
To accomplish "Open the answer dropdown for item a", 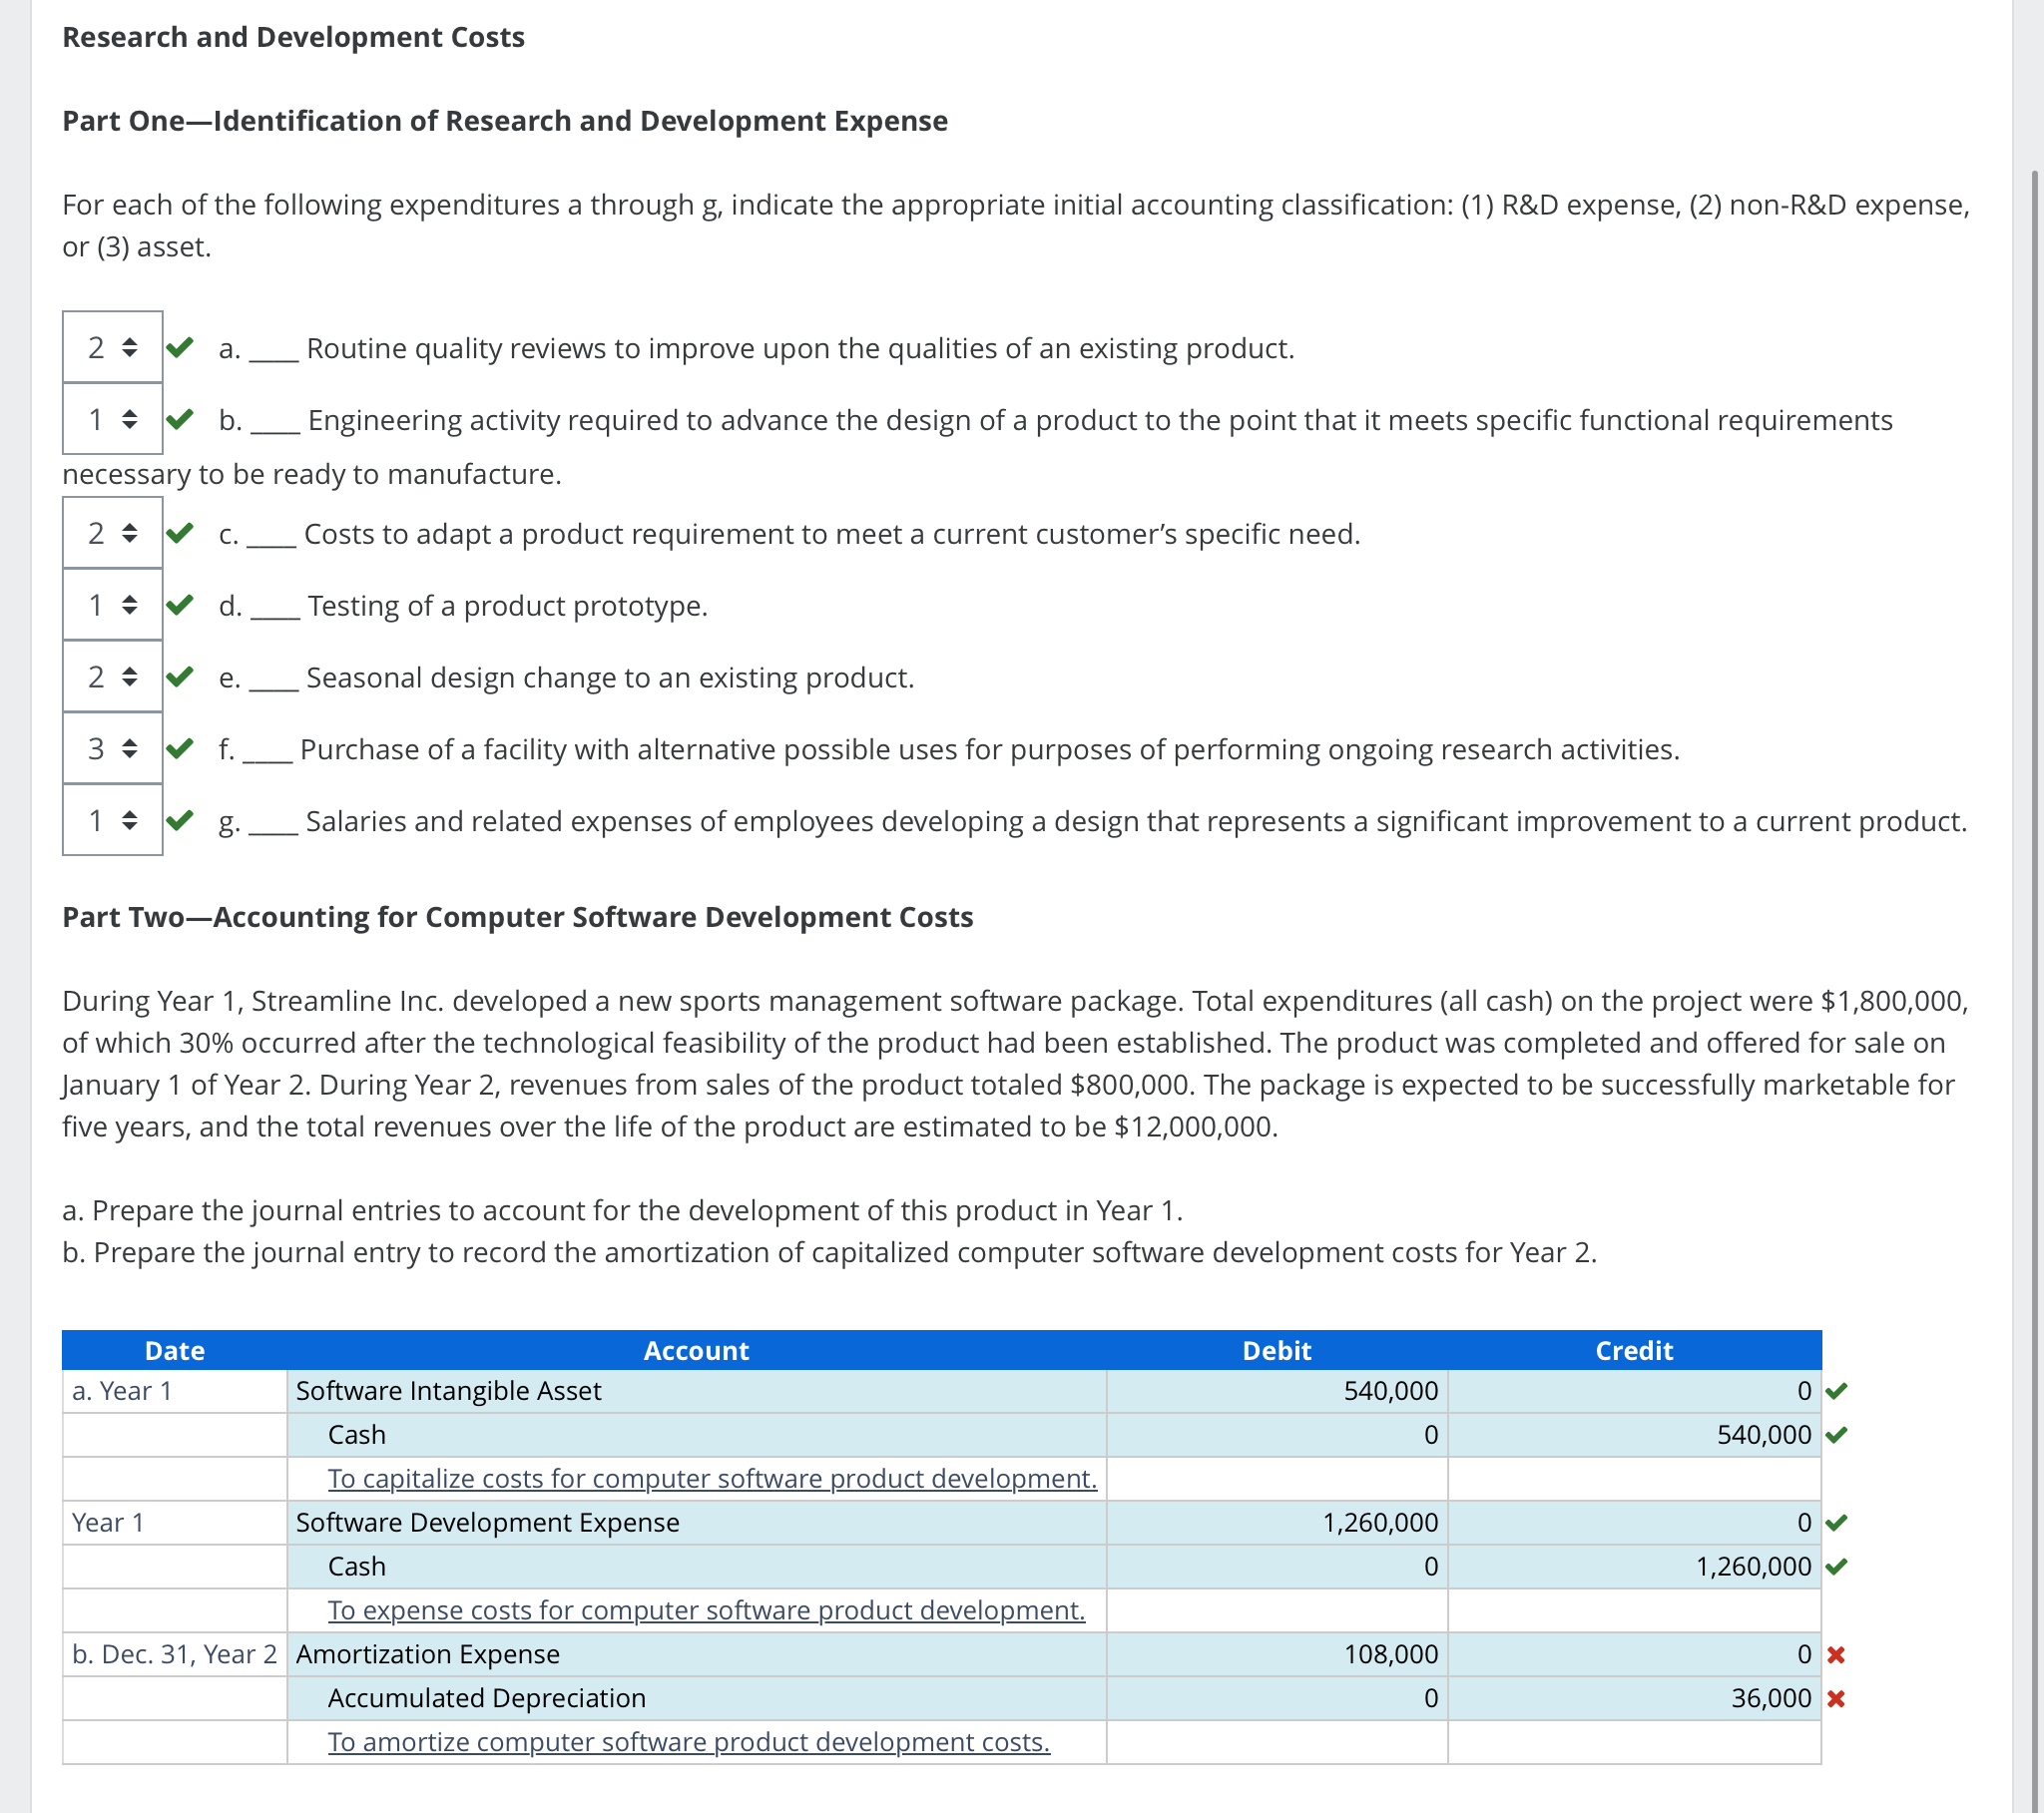I will coord(112,347).
